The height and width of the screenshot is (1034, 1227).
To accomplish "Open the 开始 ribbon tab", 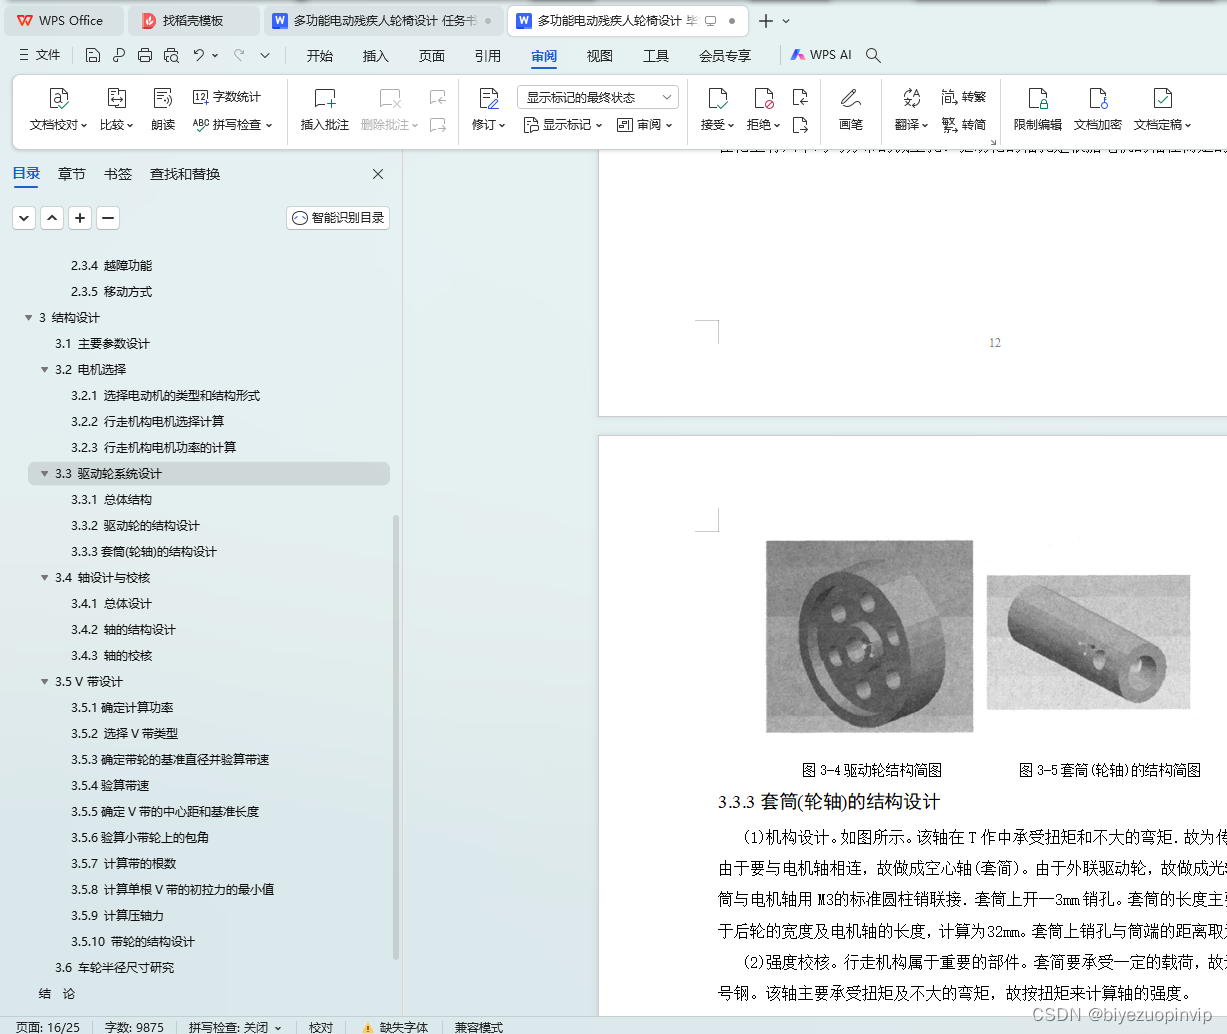I will (320, 56).
